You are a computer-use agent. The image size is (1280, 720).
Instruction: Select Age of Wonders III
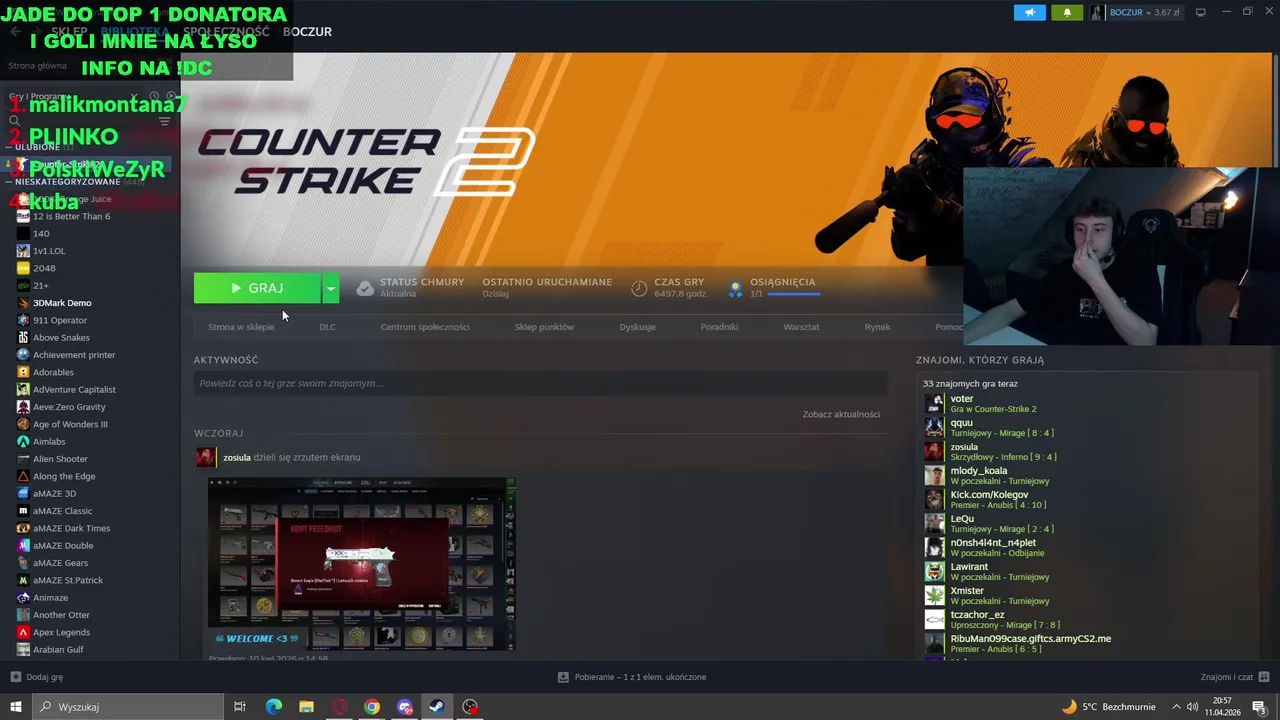[x=70, y=424]
